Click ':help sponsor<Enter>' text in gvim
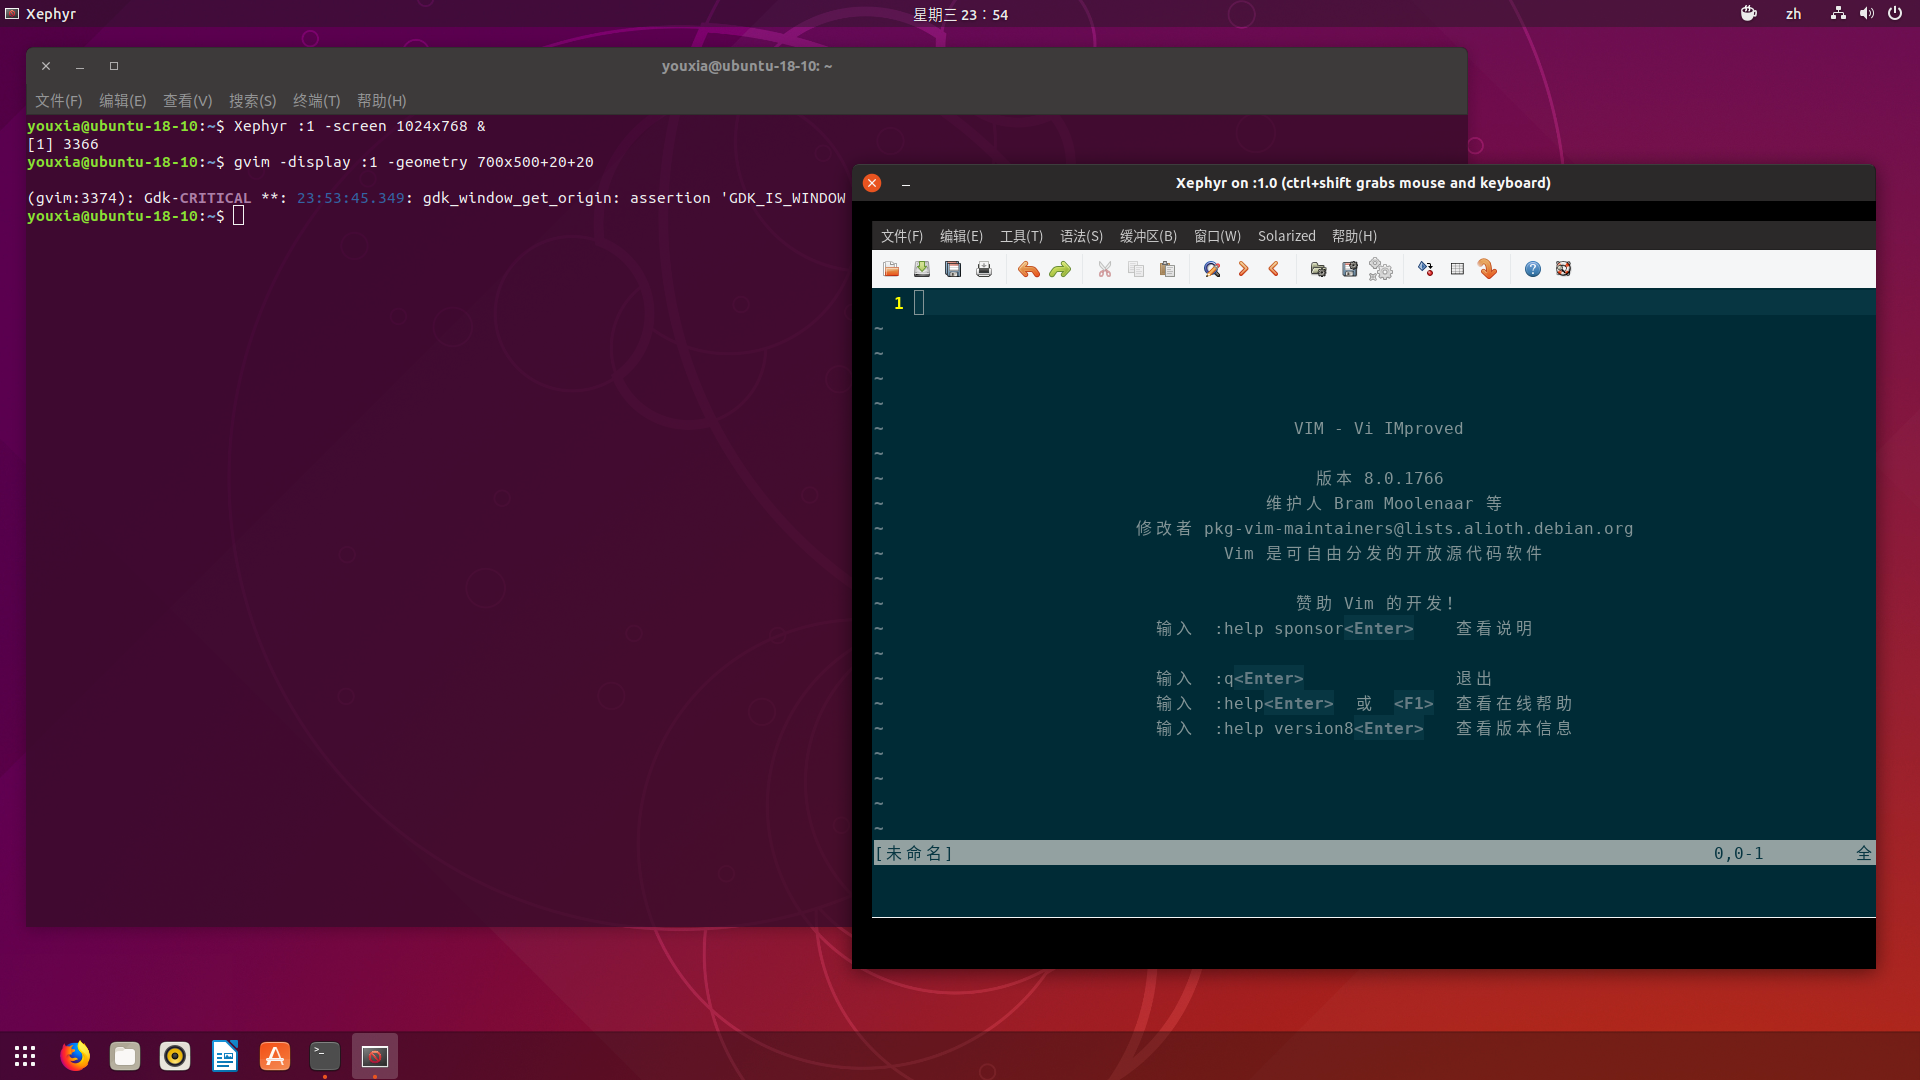The width and height of the screenshot is (1920, 1080). click(x=1313, y=628)
